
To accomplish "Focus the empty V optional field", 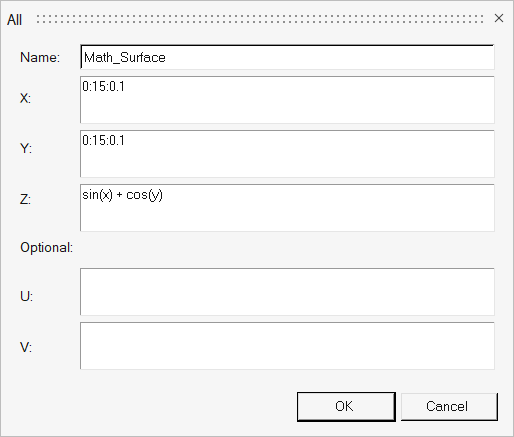I will point(287,346).
